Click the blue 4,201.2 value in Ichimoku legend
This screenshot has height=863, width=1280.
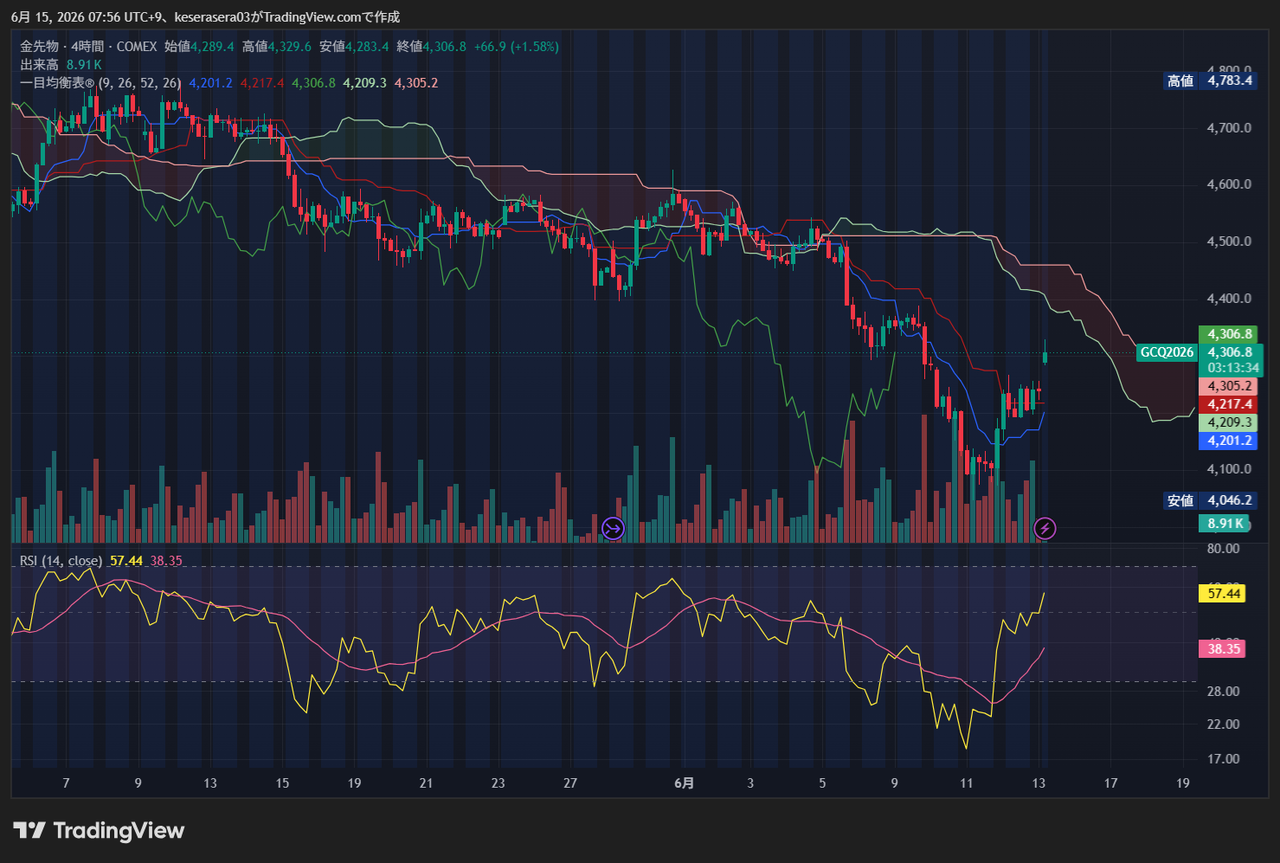[210, 83]
